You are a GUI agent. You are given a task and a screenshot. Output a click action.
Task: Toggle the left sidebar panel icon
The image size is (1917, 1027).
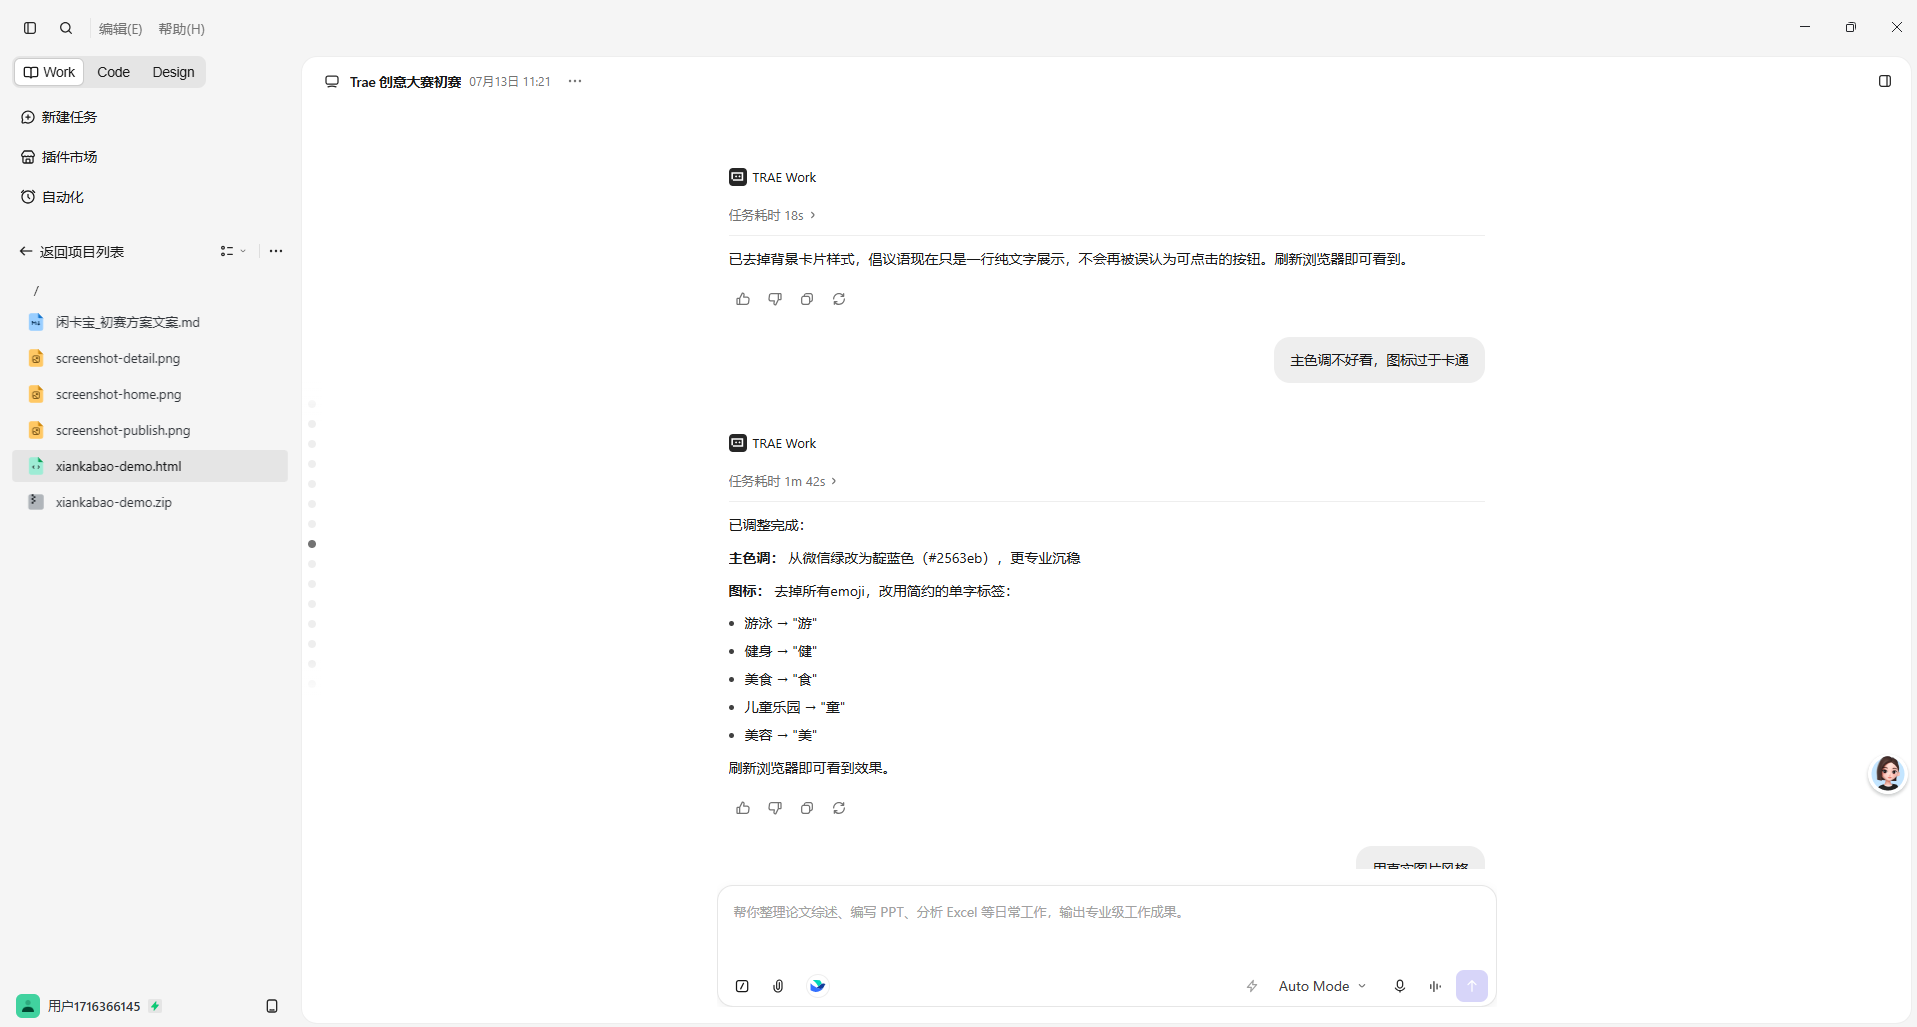[x=30, y=28]
